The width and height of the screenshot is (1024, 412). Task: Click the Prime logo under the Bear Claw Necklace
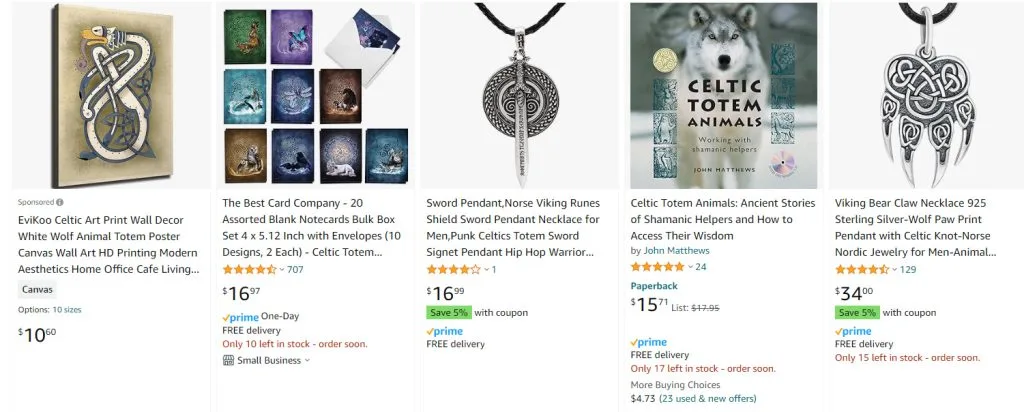[852, 331]
